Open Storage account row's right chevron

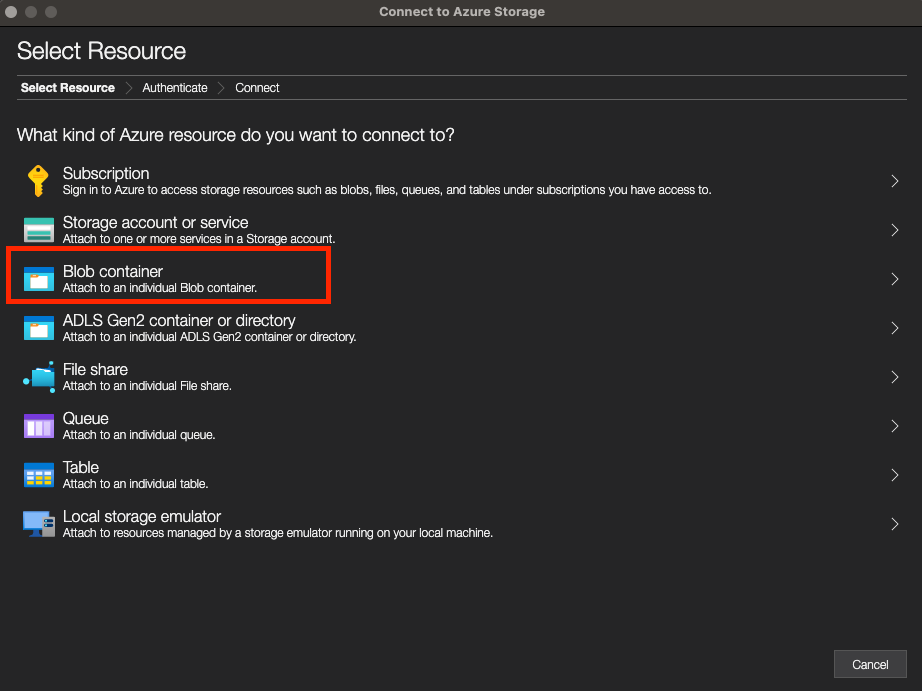894,230
